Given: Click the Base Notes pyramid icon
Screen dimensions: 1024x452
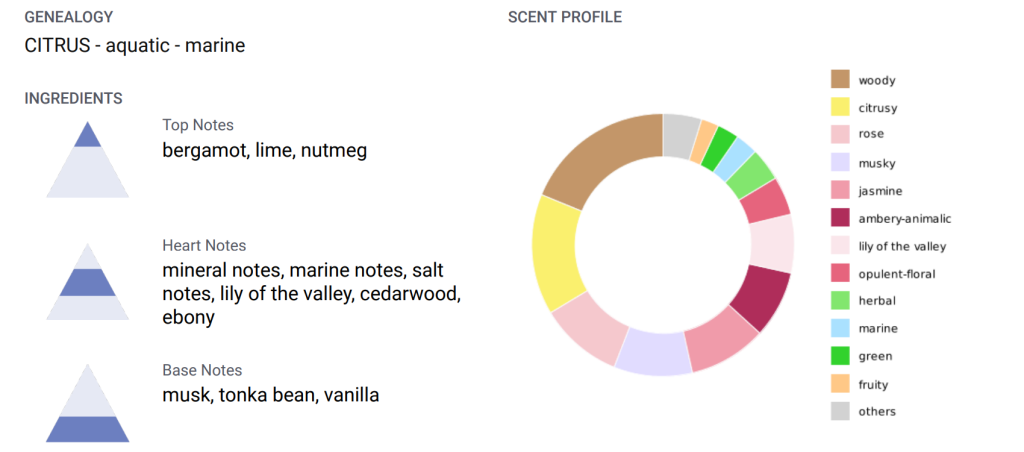Looking at the screenshot, I should pos(88,403).
